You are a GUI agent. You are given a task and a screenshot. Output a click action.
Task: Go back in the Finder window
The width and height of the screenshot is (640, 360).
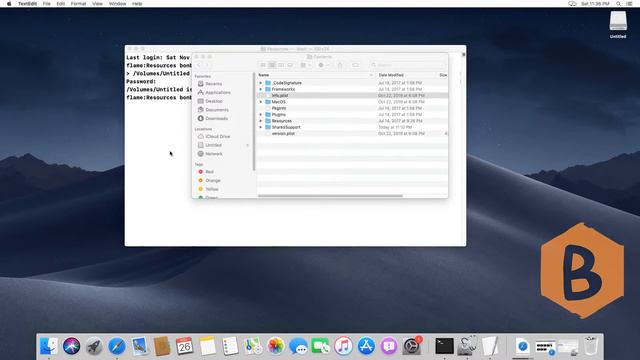tap(199, 65)
